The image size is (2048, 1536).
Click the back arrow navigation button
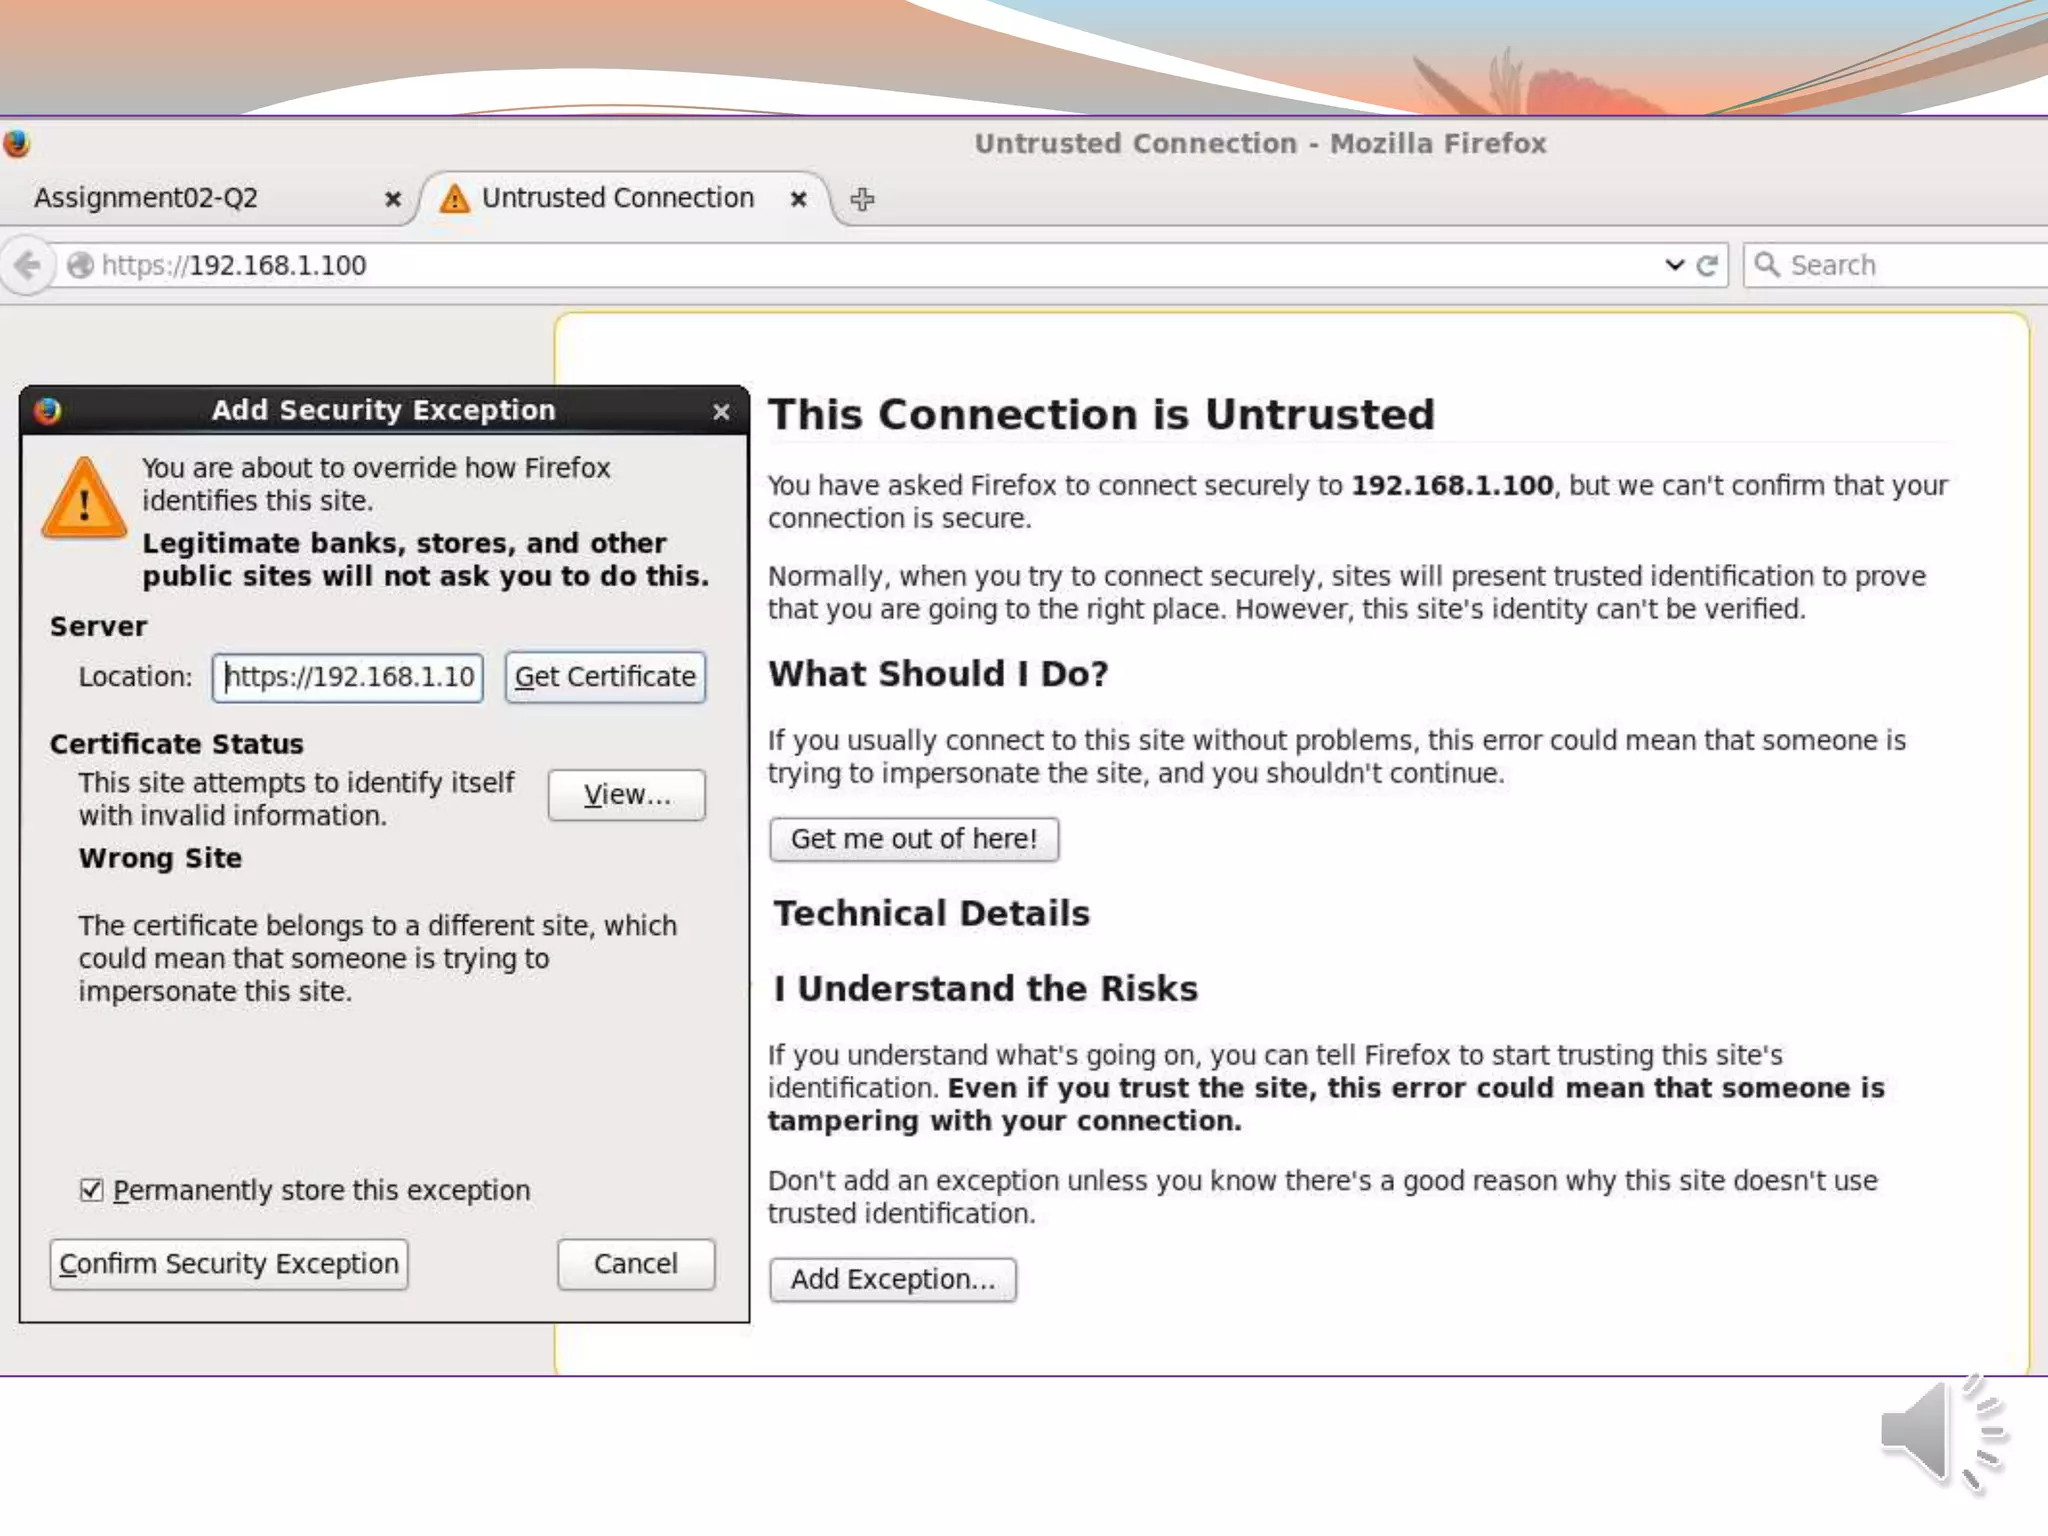pos(27,265)
